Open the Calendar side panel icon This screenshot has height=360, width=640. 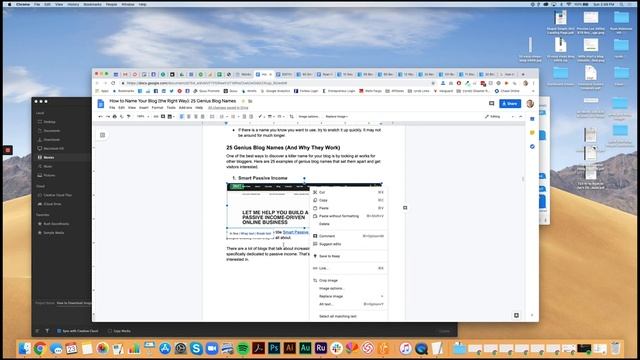click(x=532, y=119)
